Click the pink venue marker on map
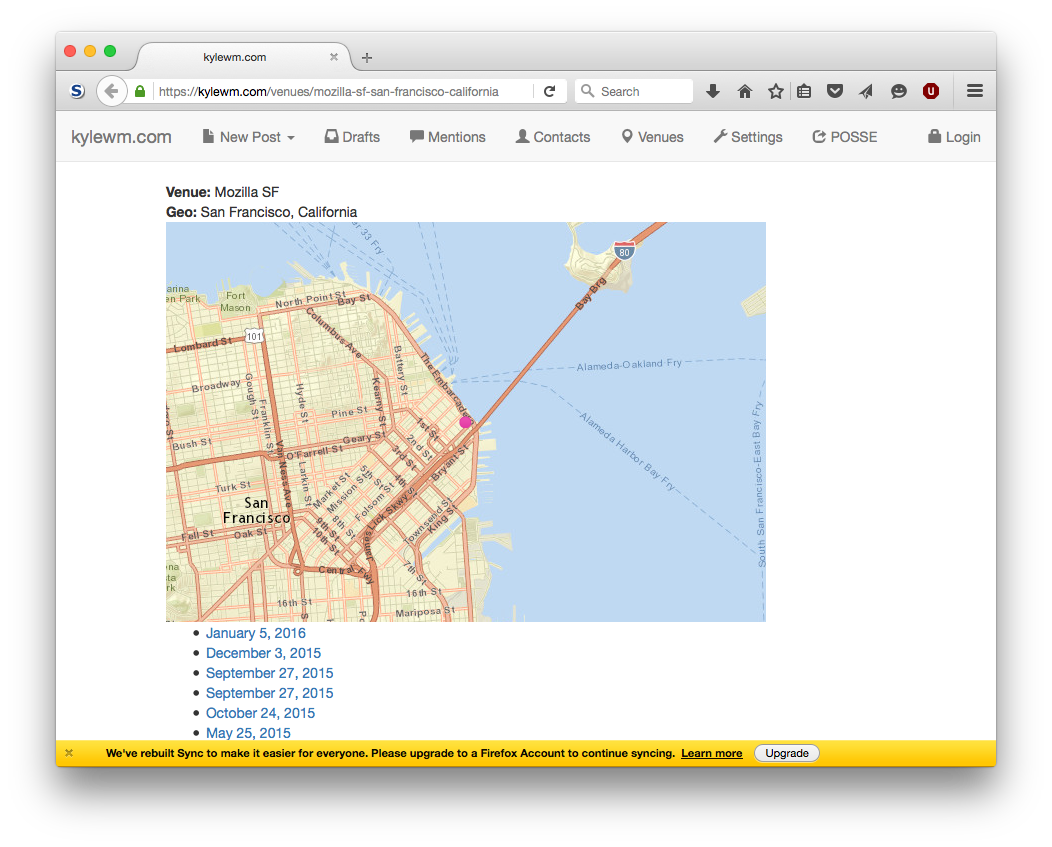The height and width of the screenshot is (847, 1052). click(x=465, y=422)
